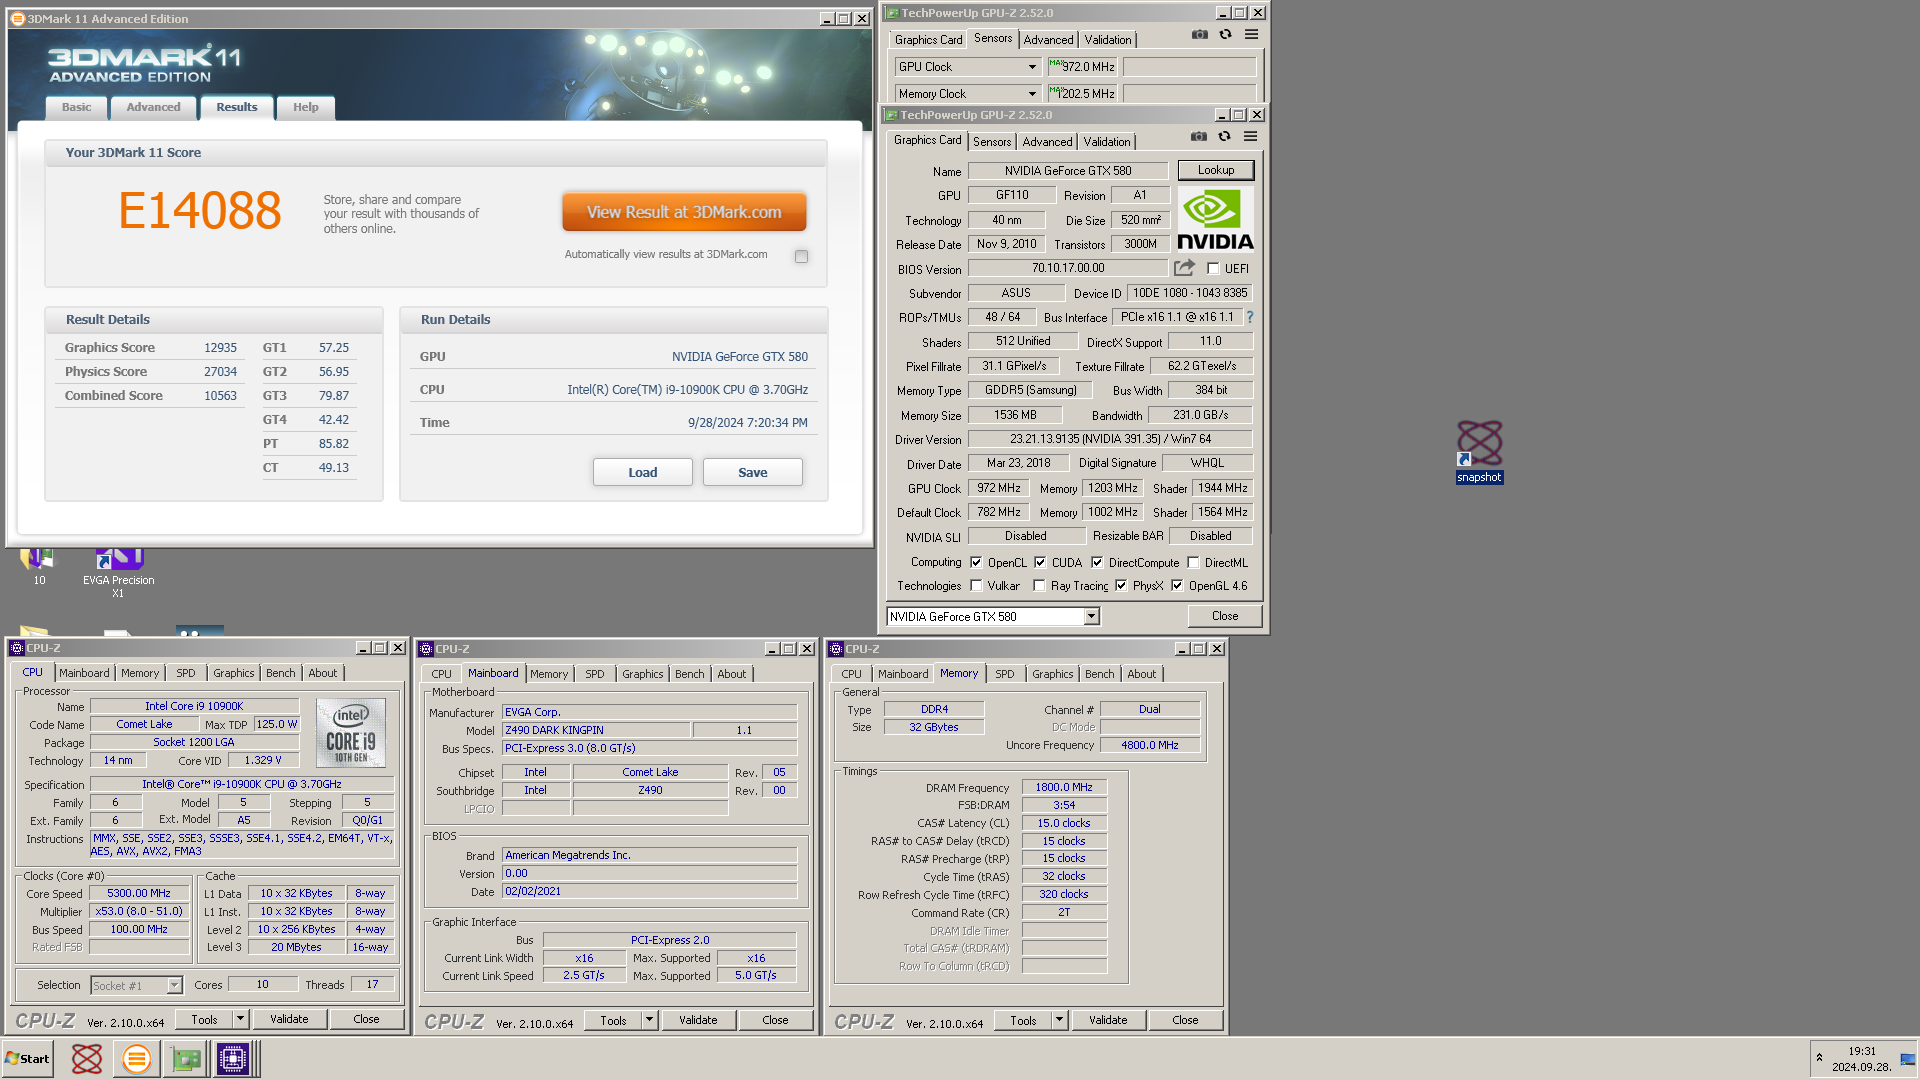Viewport: 1920px width, 1080px height.
Task: Open the 3DMark Help tab
Action: coord(306,107)
